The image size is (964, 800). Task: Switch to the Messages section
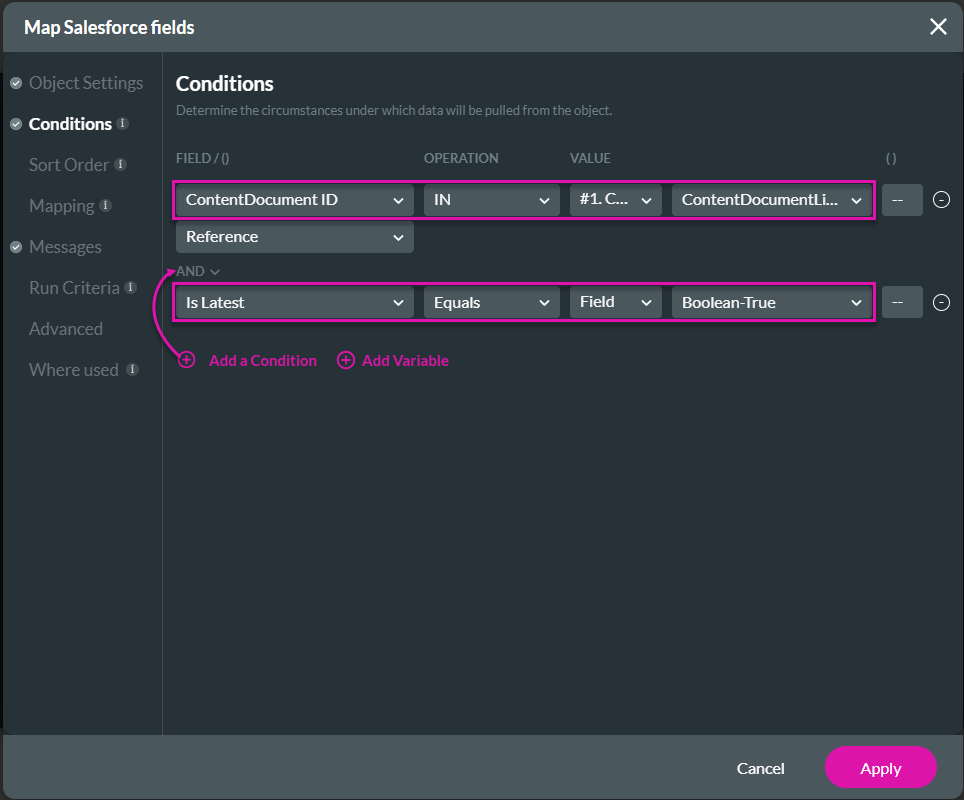(x=65, y=247)
